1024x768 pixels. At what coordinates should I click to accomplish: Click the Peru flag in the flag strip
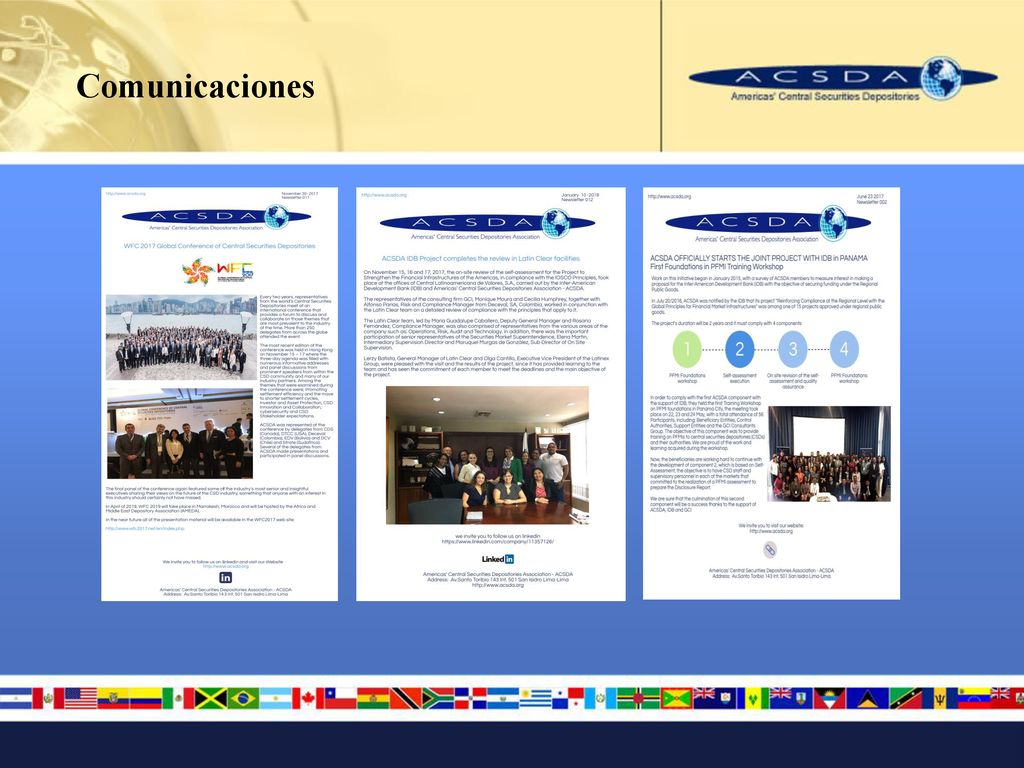(x=48, y=698)
